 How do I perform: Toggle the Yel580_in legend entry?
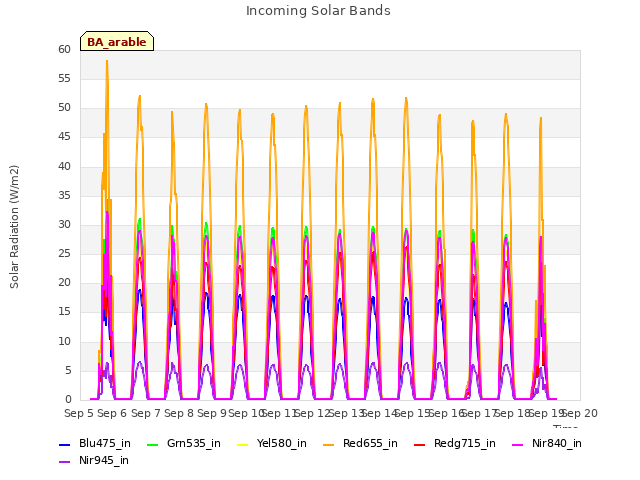[x=272, y=443]
